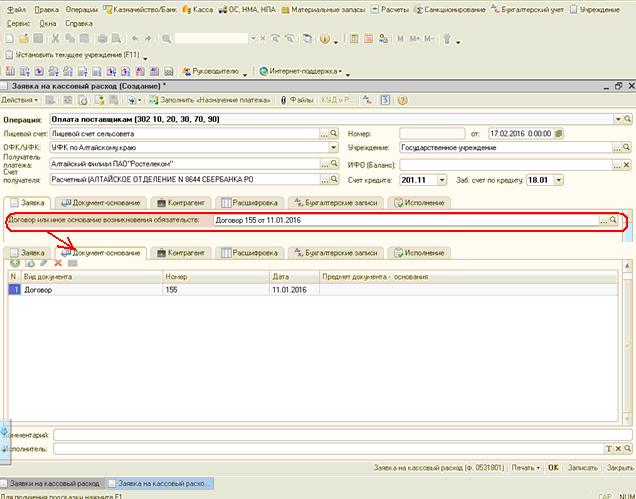Click magnifier icon next to Счет получателя

click(334, 179)
